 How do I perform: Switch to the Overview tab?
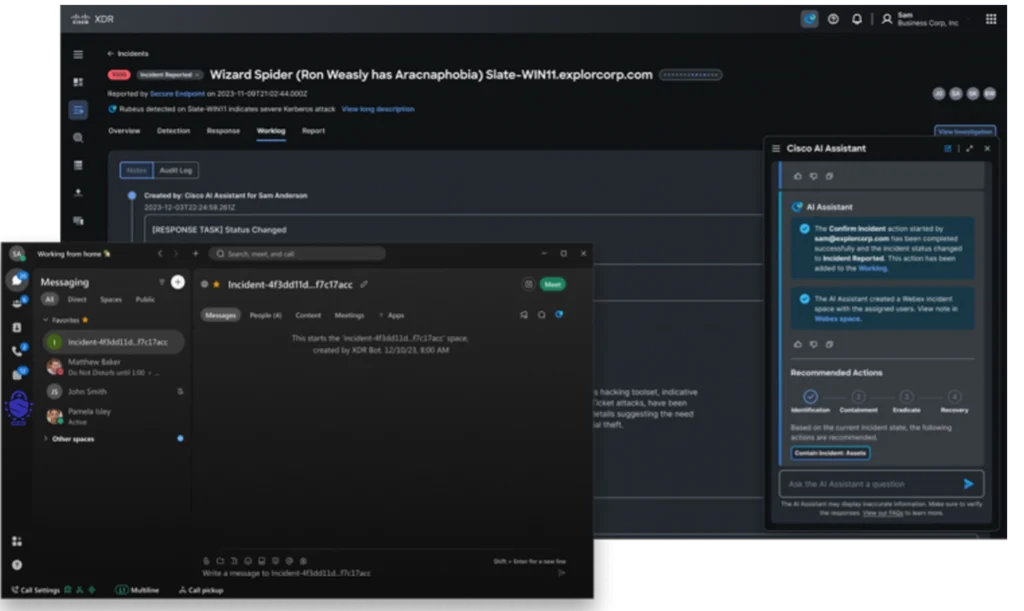coord(124,131)
